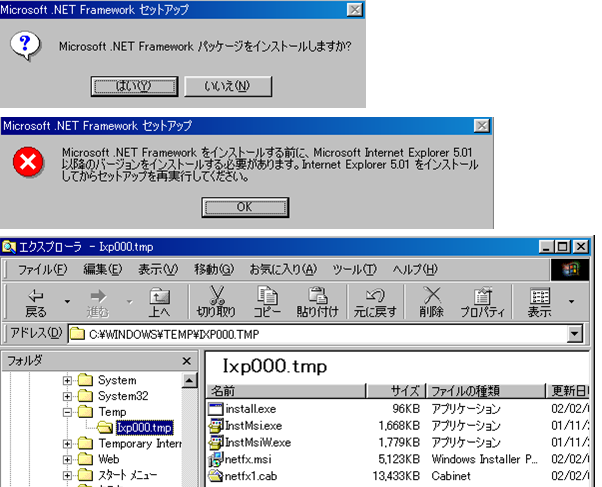The width and height of the screenshot is (602, 487).
Task: Open the forward history dropdown arrow
Action: click(129, 302)
